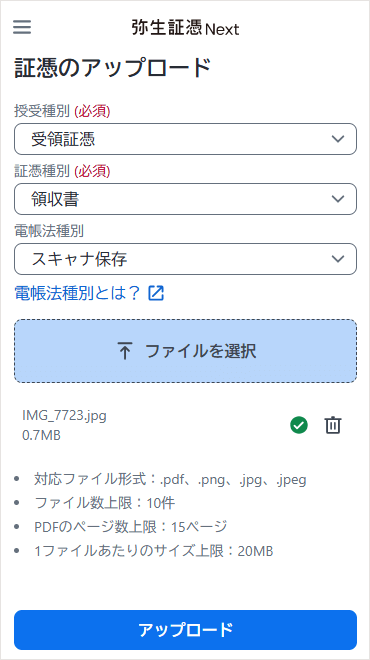The width and height of the screenshot is (370, 660).
Task: Open the 授受種別 dropdown showing 受領証憑
Action: 185,139
